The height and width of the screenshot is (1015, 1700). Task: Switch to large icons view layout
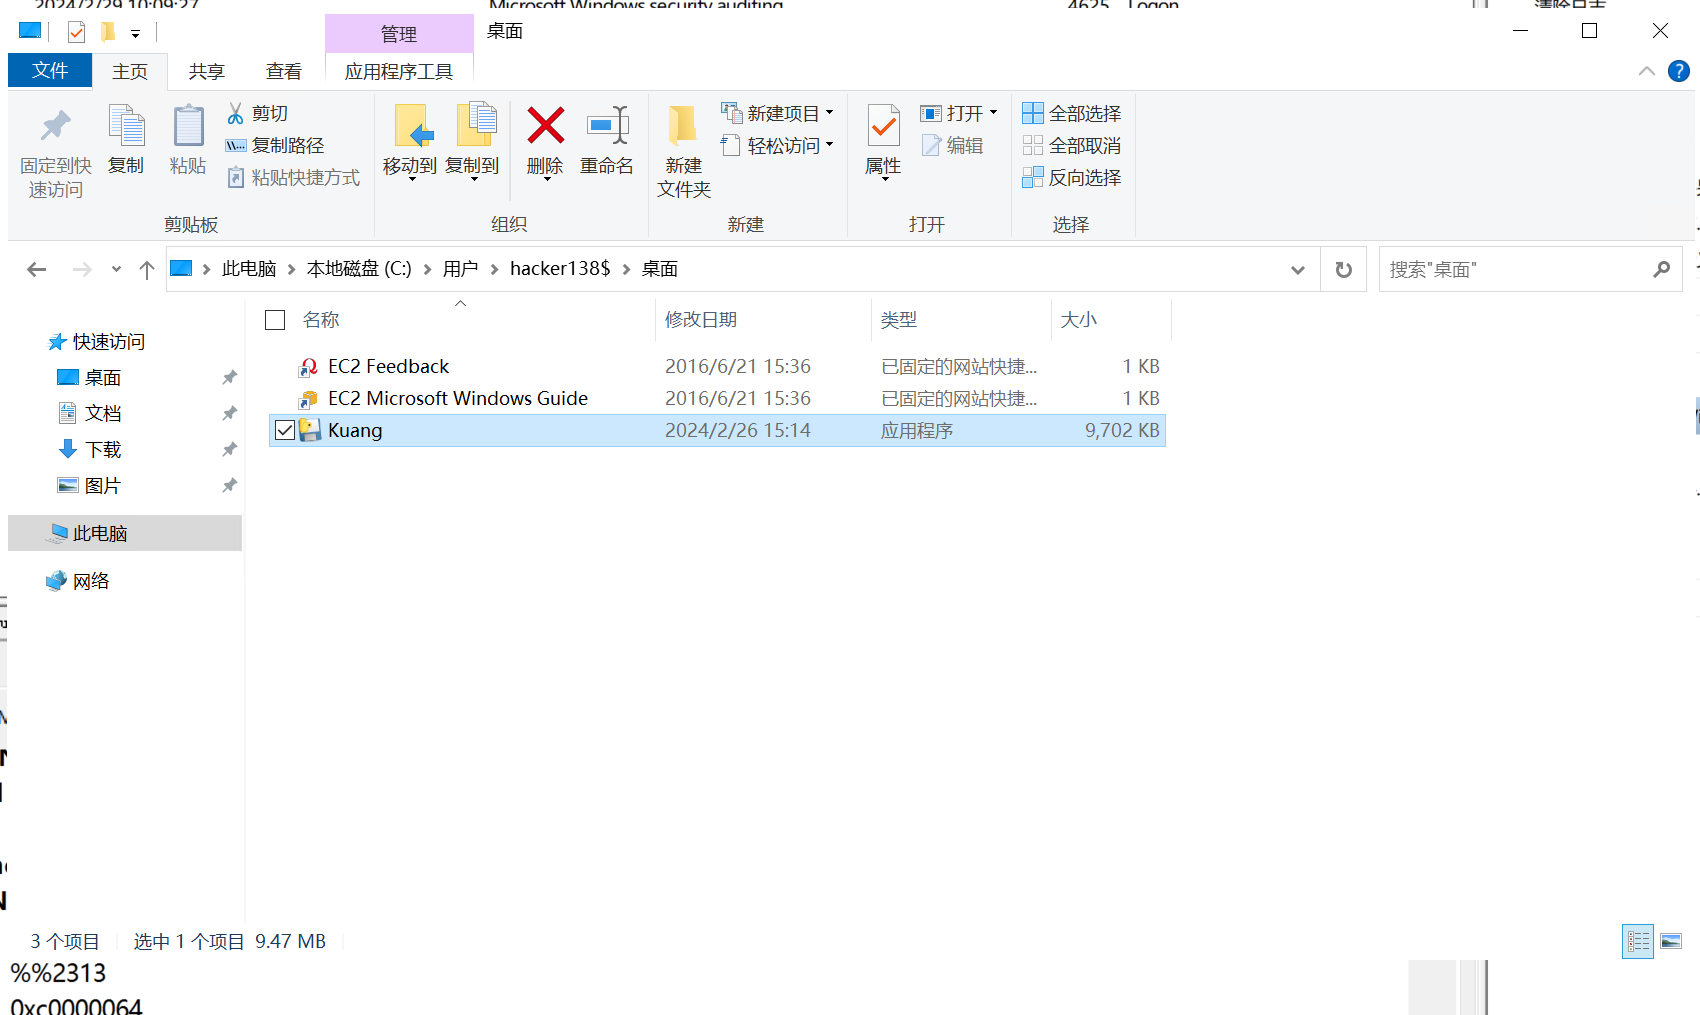pos(1671,941)
